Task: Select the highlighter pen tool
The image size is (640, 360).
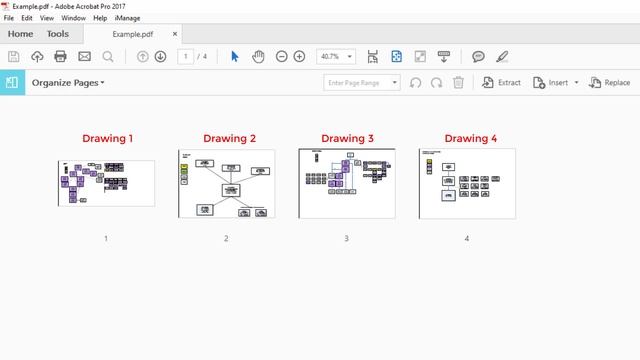Action: click(502, 56)
